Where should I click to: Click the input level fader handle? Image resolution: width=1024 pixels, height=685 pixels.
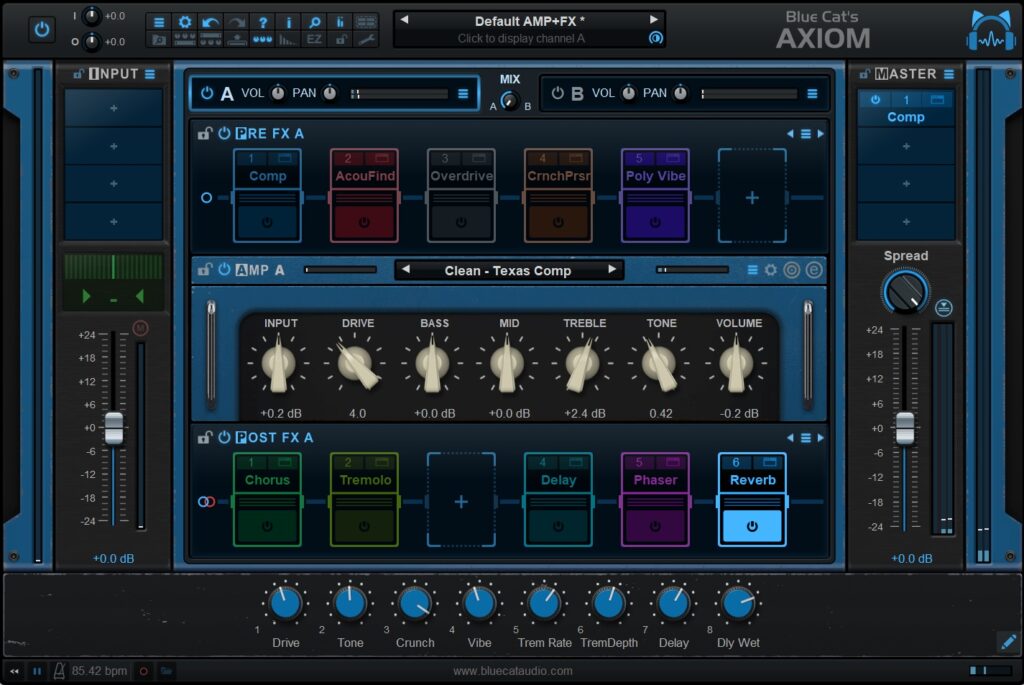click(114, 428)
